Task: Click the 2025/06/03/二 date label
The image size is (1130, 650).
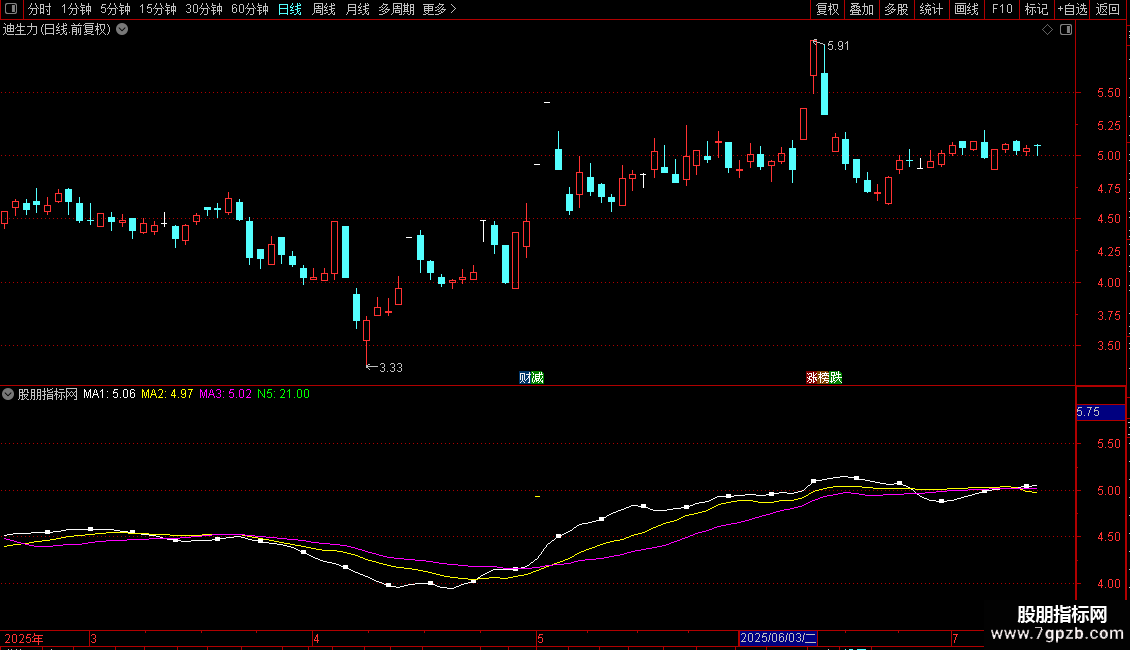Action: pyautogui.click(x=778, y=638)
